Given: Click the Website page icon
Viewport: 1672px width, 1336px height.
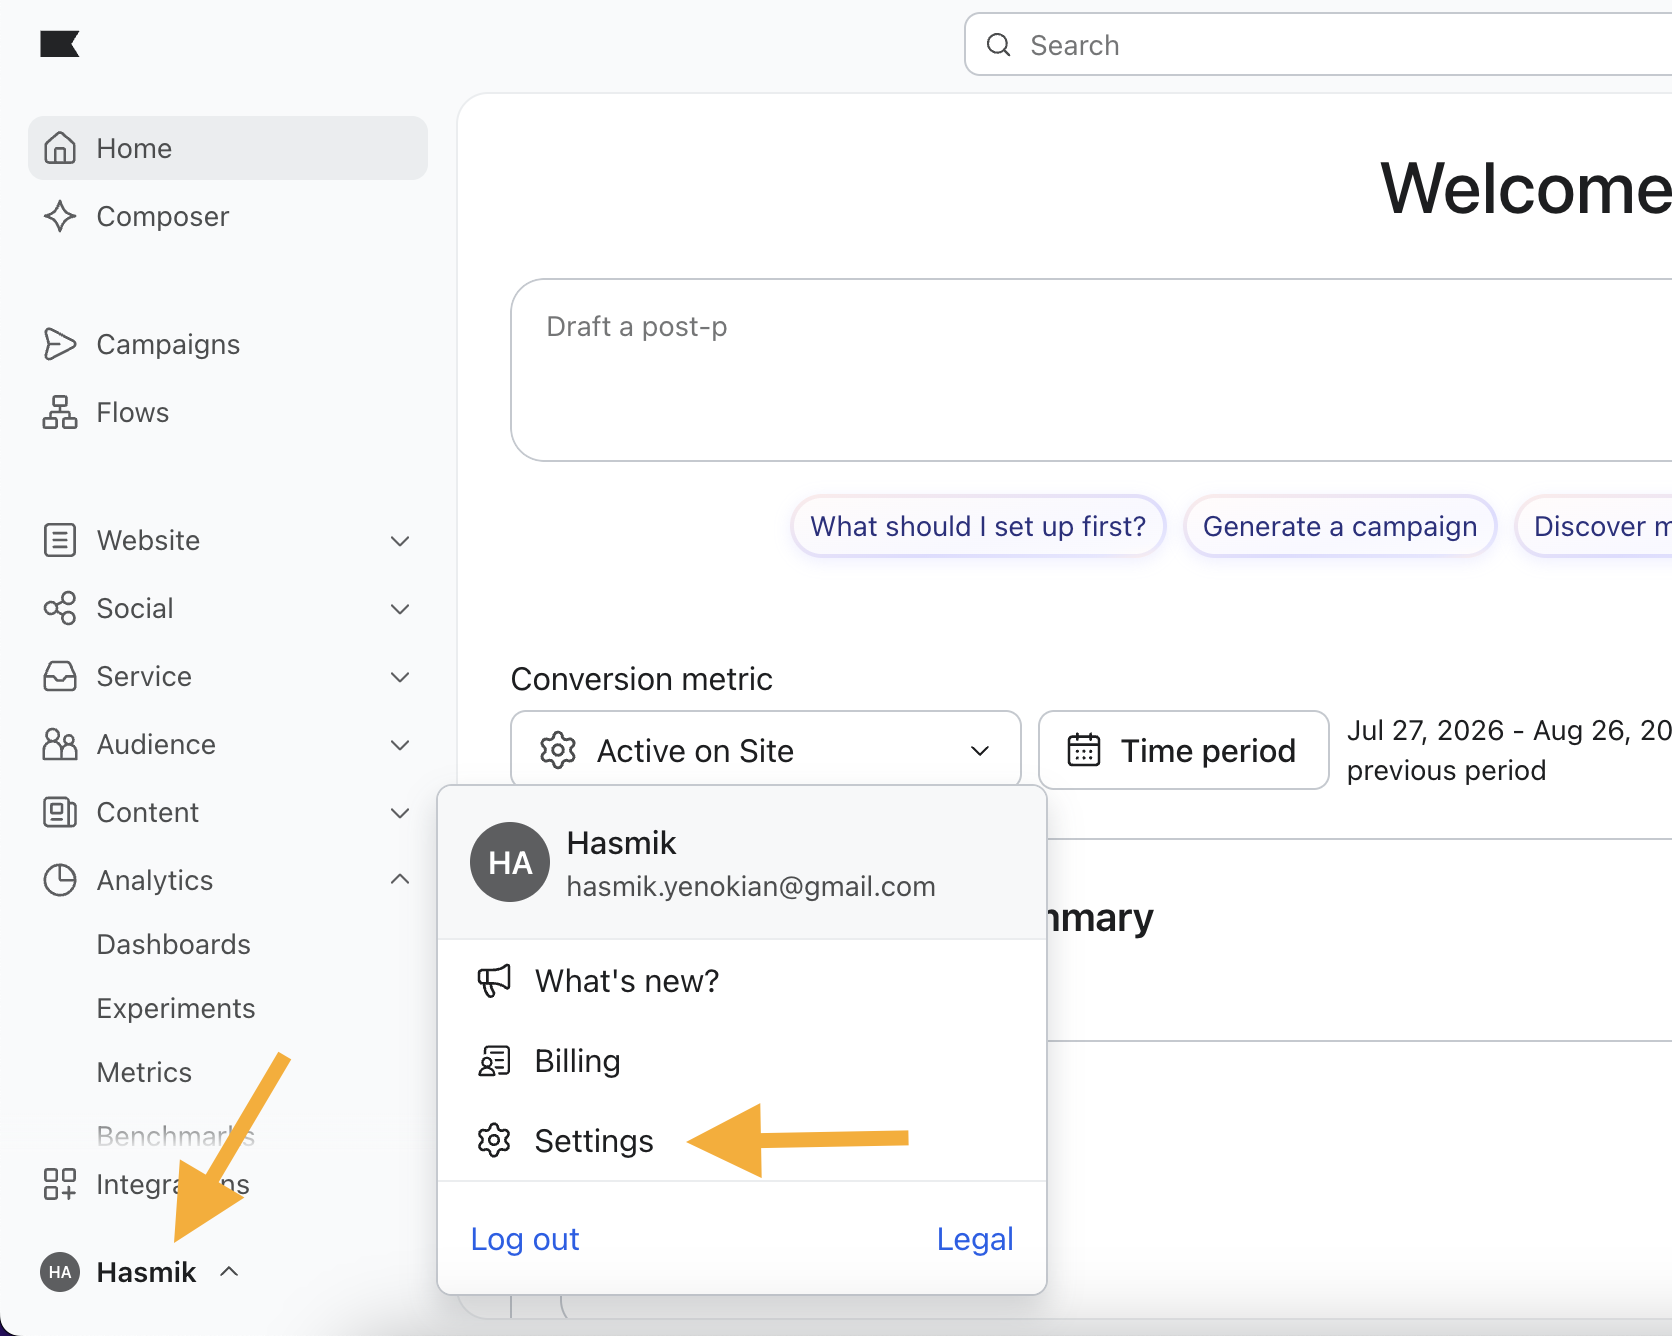Looking at the screenshot, I should (60, 540).
